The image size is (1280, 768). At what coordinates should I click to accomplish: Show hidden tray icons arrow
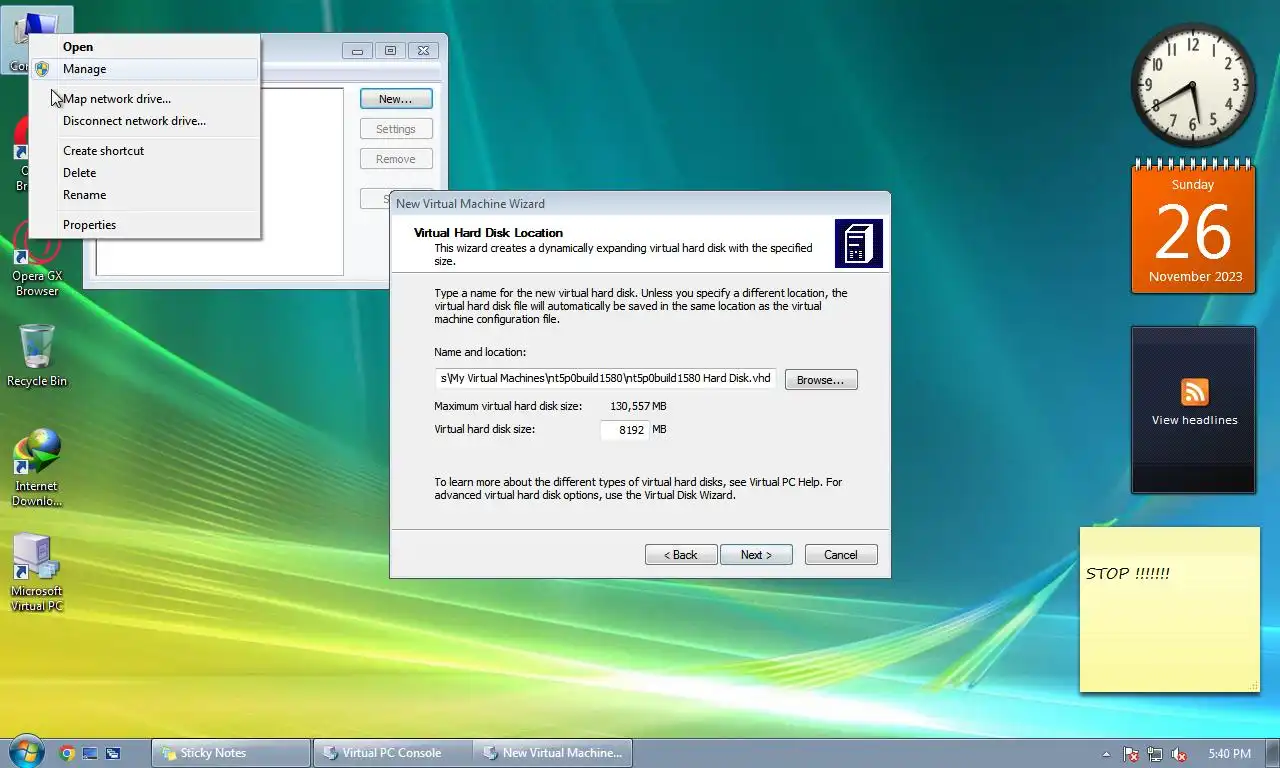tap(1106, 754)
